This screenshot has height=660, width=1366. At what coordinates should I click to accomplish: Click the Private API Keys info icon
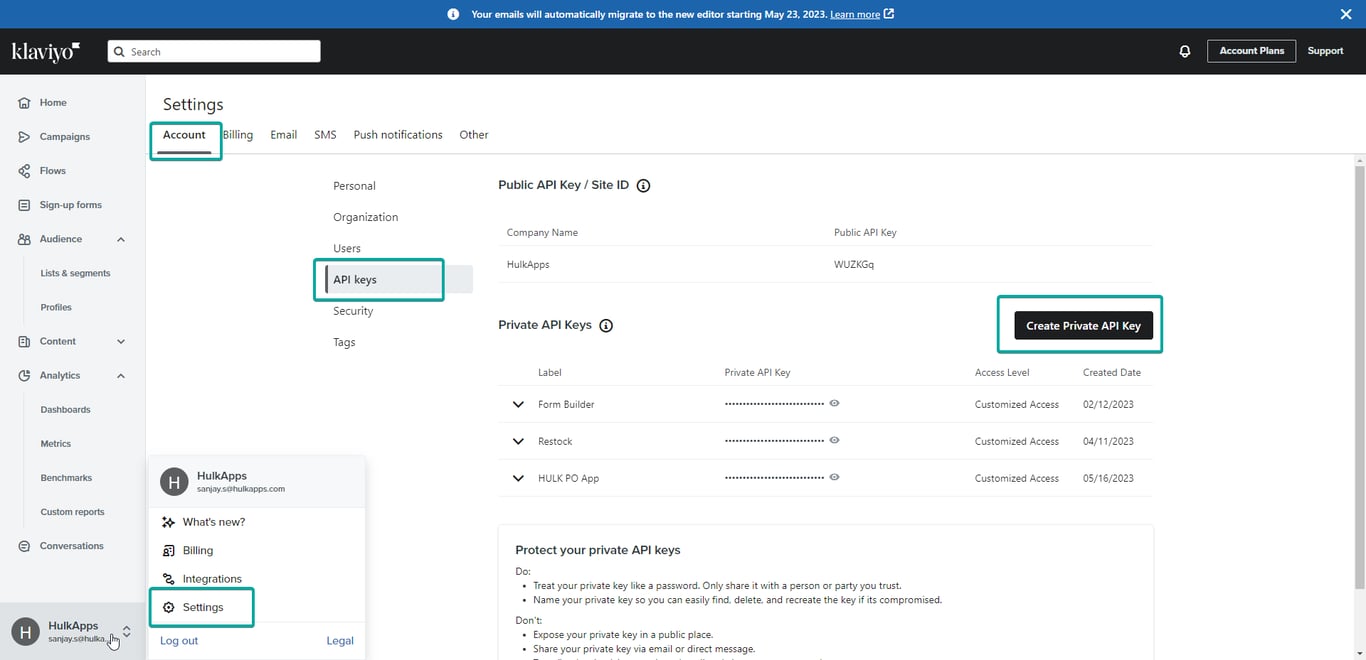coord(606,326)
